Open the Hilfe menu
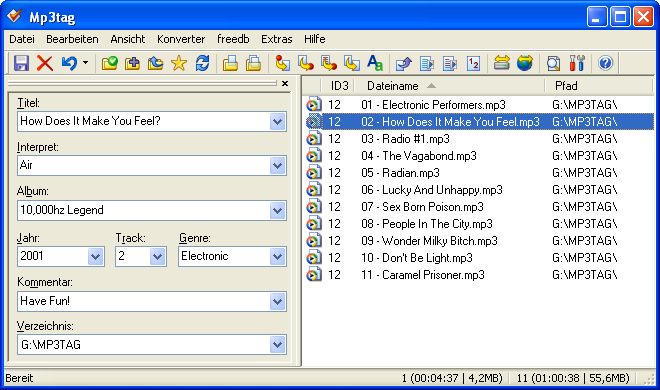 (x=314, y=39)
